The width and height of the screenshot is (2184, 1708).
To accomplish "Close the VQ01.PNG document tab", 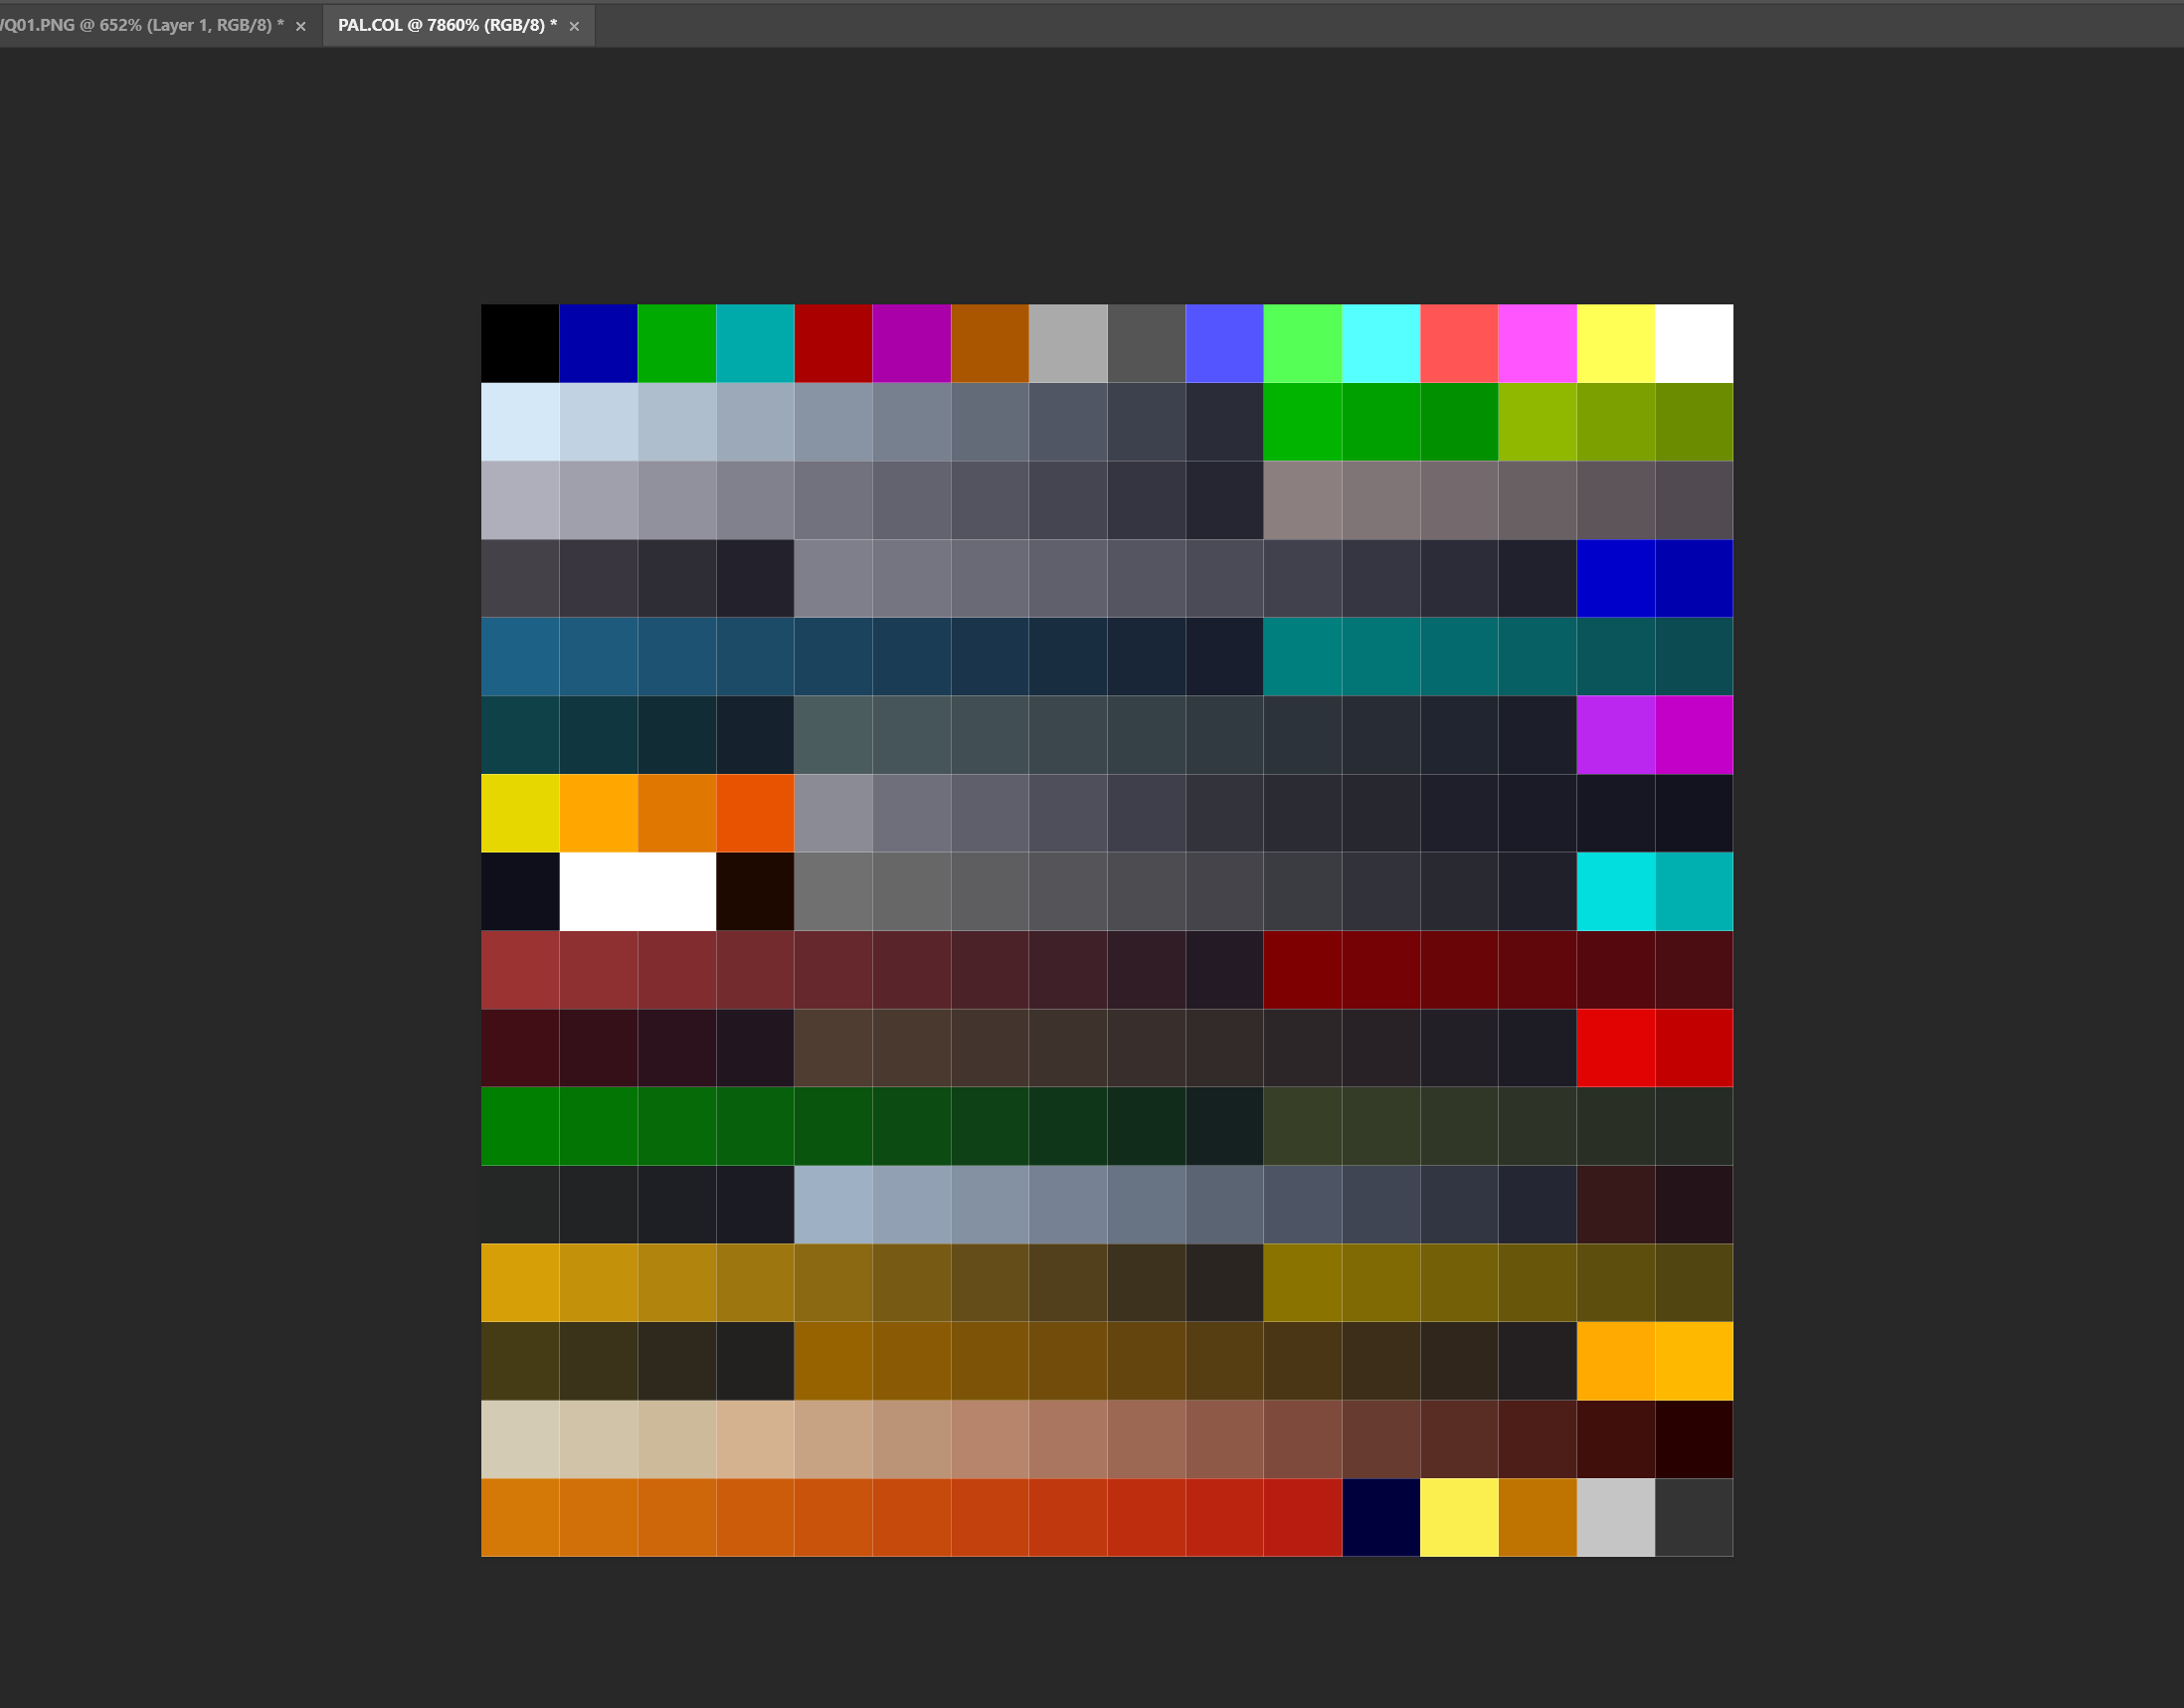I will coord(301,26).
